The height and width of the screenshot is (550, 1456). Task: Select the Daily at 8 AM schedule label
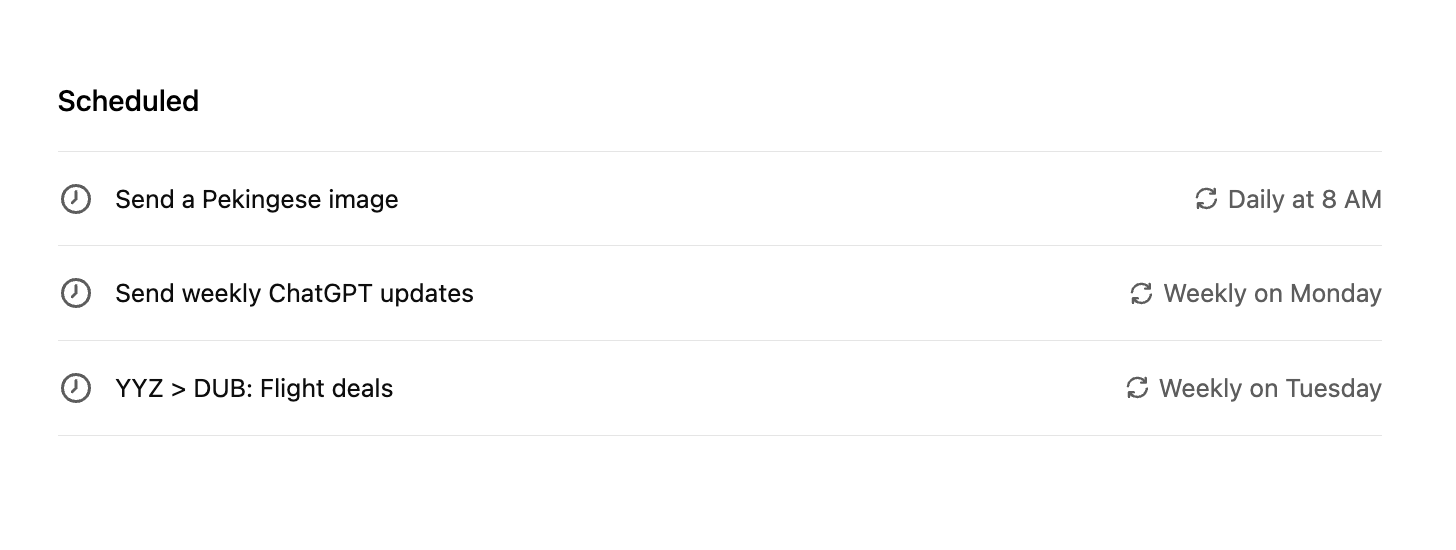1304,200
